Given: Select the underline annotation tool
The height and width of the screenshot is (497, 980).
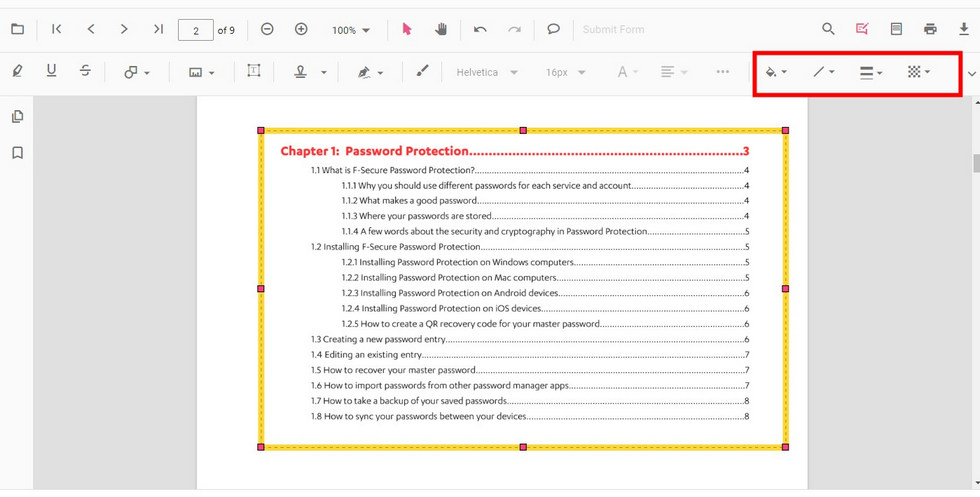Looking at the screenshot, I should coord(51,71).
